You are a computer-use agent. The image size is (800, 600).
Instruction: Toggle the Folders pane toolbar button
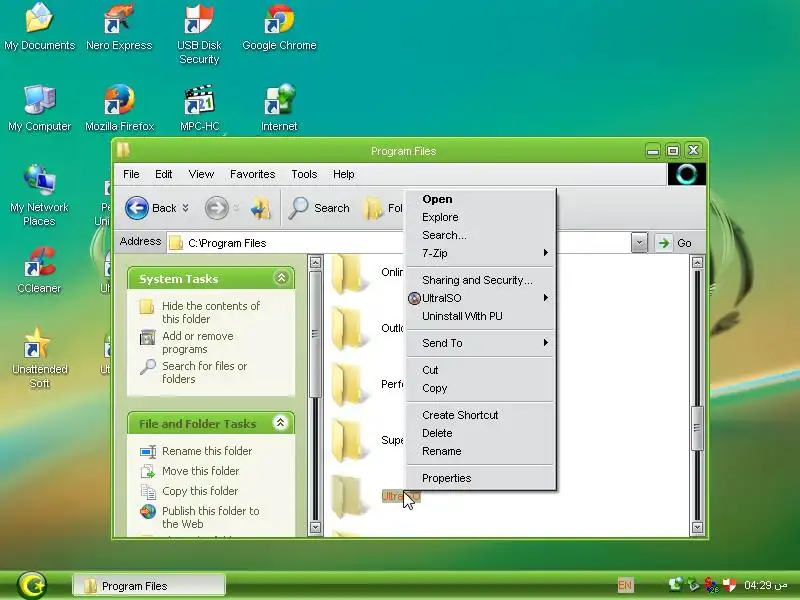click(383, 208)
